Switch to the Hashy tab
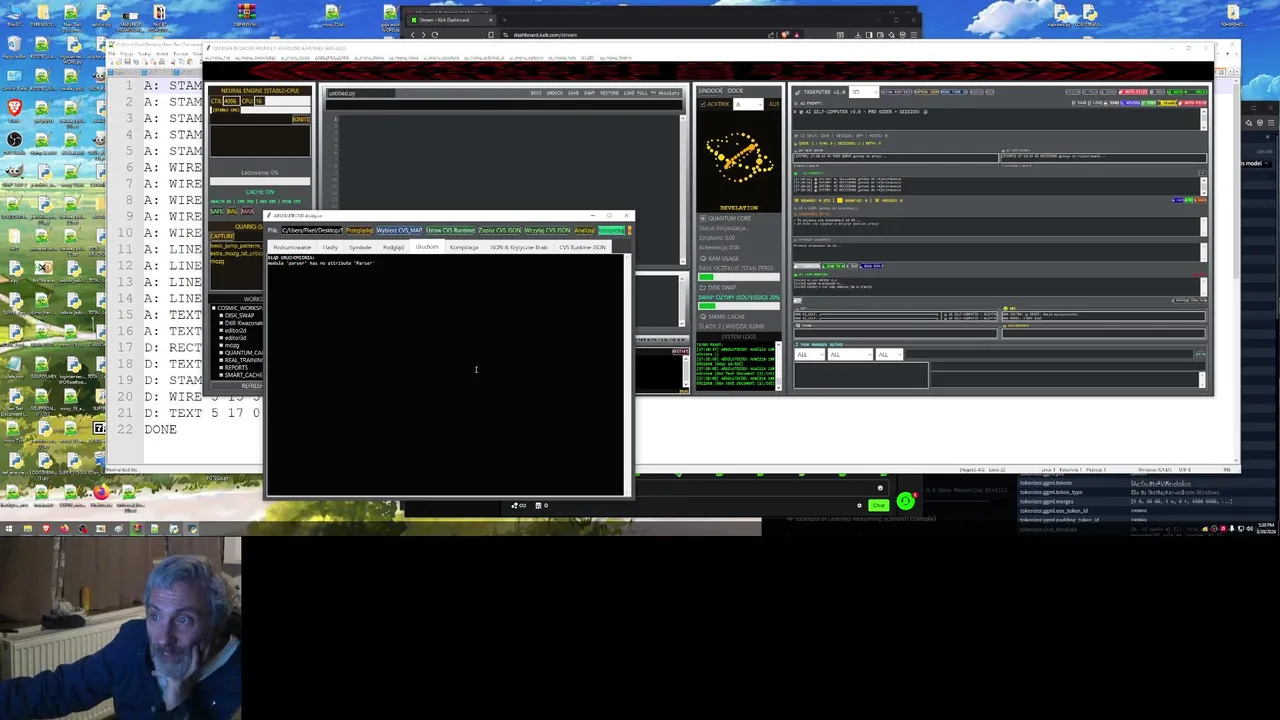Viewport: 1280px width, 720px height. (x=330, y=247)
